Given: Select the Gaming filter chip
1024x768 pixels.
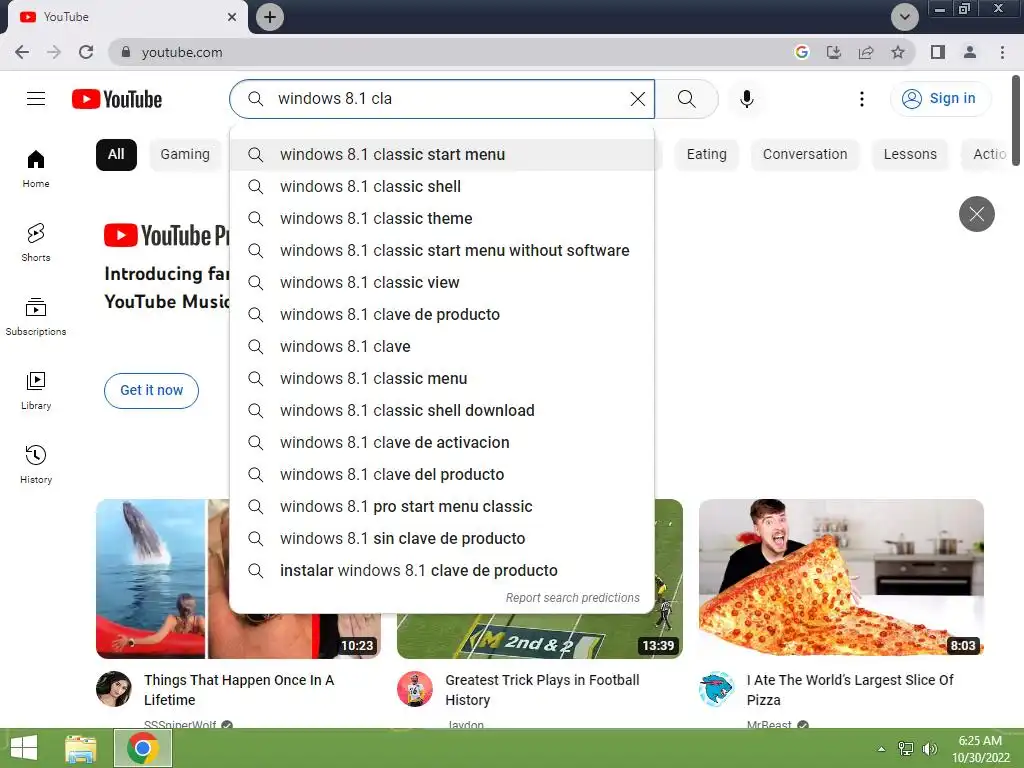Looking at the screenshot, I should point(185,155).
